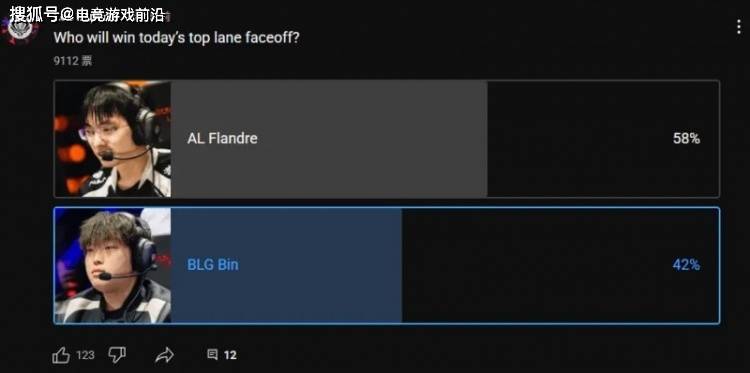Click the 123 likes count
The width and height of the screenshot is (750, 373).
pyautogui.click(x=85, y=355)
